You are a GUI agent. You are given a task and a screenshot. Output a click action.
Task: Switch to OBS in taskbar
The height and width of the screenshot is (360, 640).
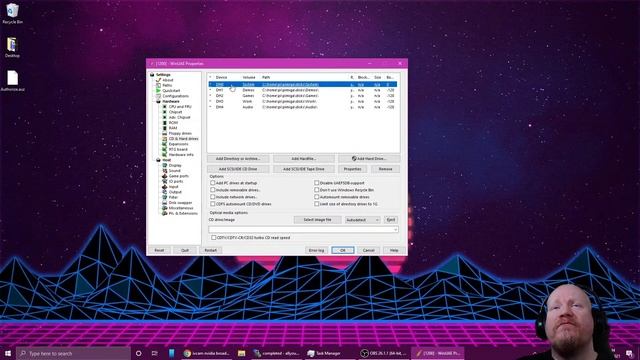click(x=384, y=353)
